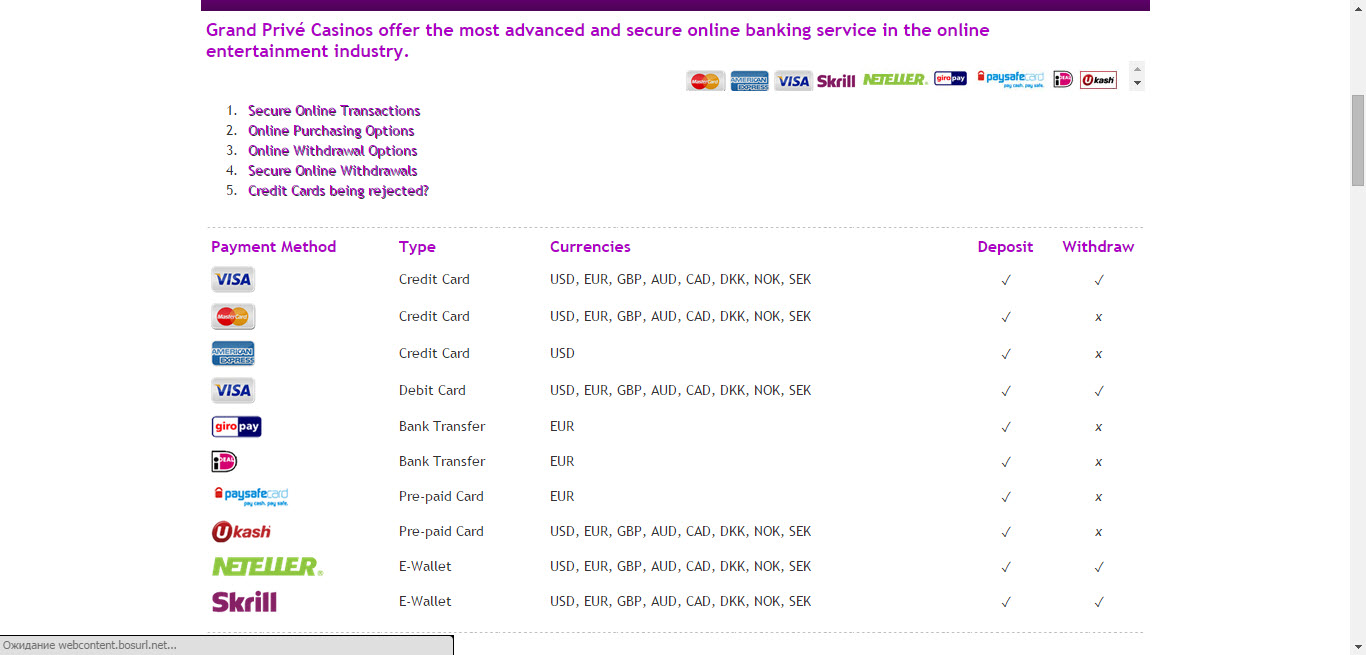Open Secure Online Transactions link
1366x655 pixels.
[334, 111]
